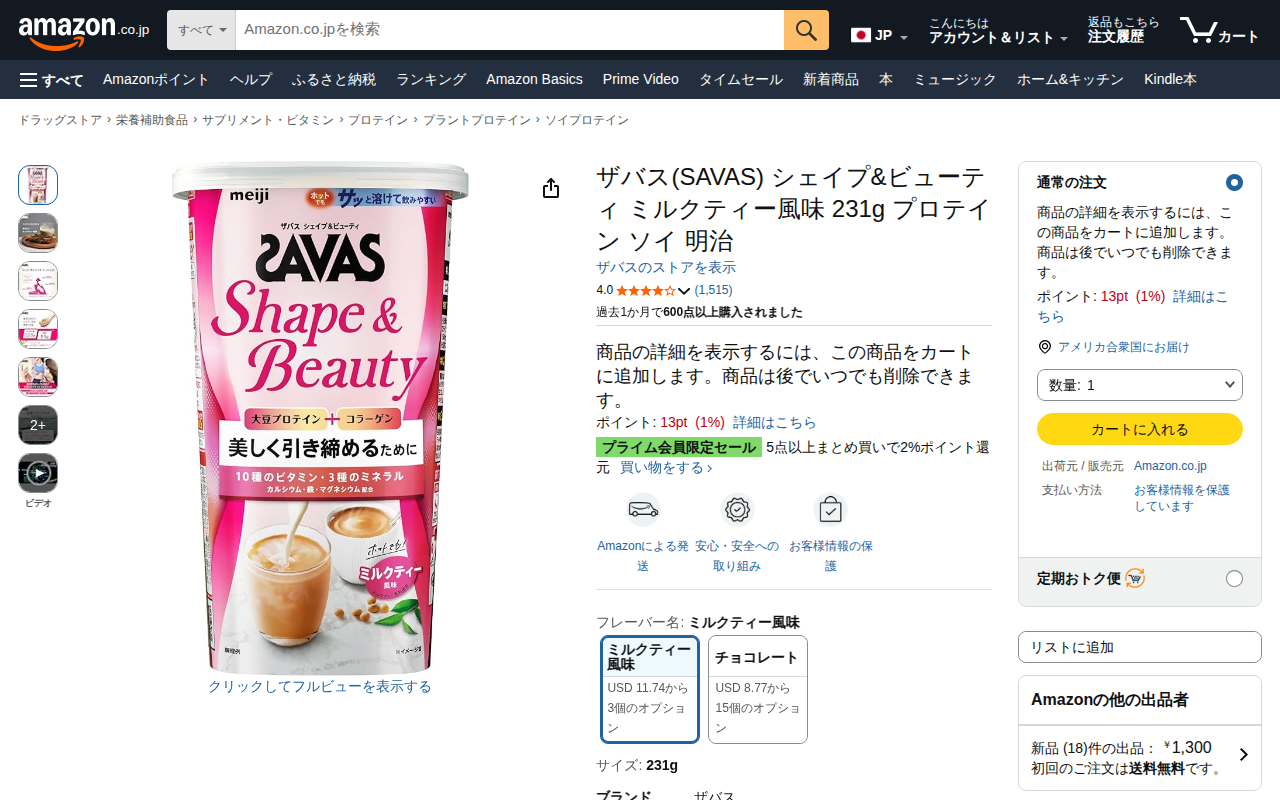Viewport: 1280px width, 800px height.
Task: Open 注文履歴 orders link
Action: (1124, 30)
